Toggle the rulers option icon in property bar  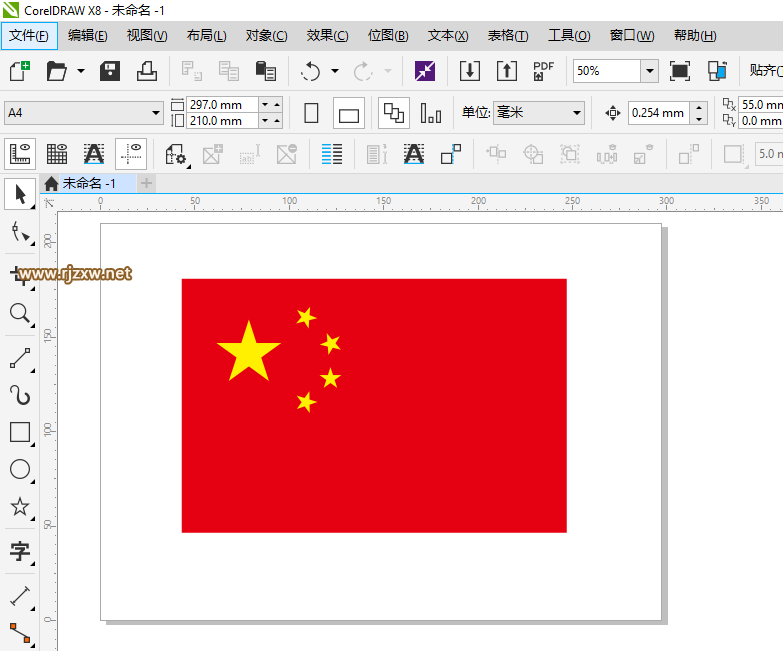click(x=20, y=154)
